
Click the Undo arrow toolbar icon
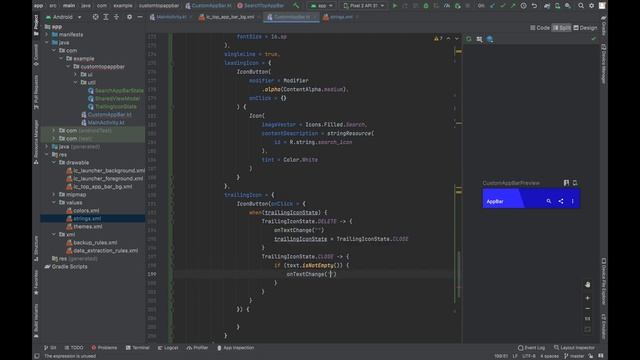[534, 6]
